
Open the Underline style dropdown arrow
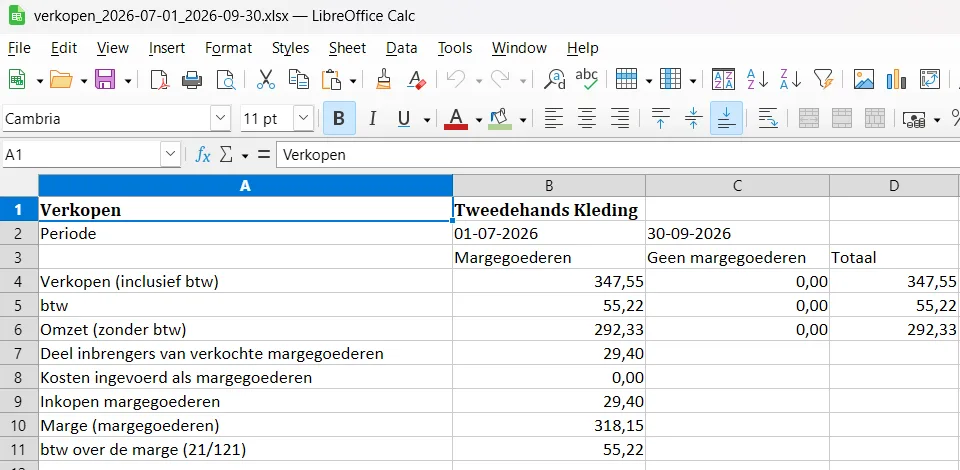(427, 120)
